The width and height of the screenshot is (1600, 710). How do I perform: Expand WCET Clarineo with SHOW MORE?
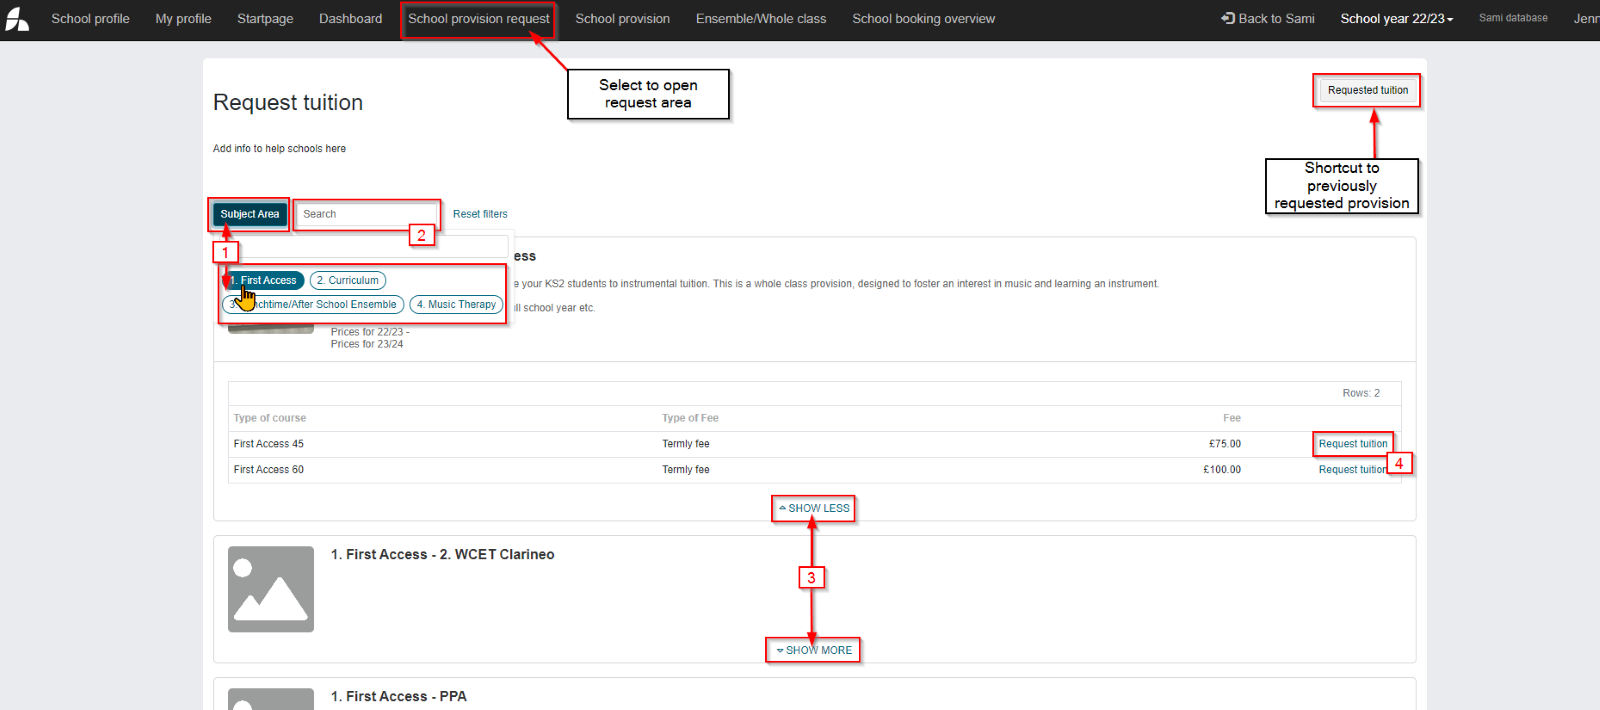[x=814, y=650]
